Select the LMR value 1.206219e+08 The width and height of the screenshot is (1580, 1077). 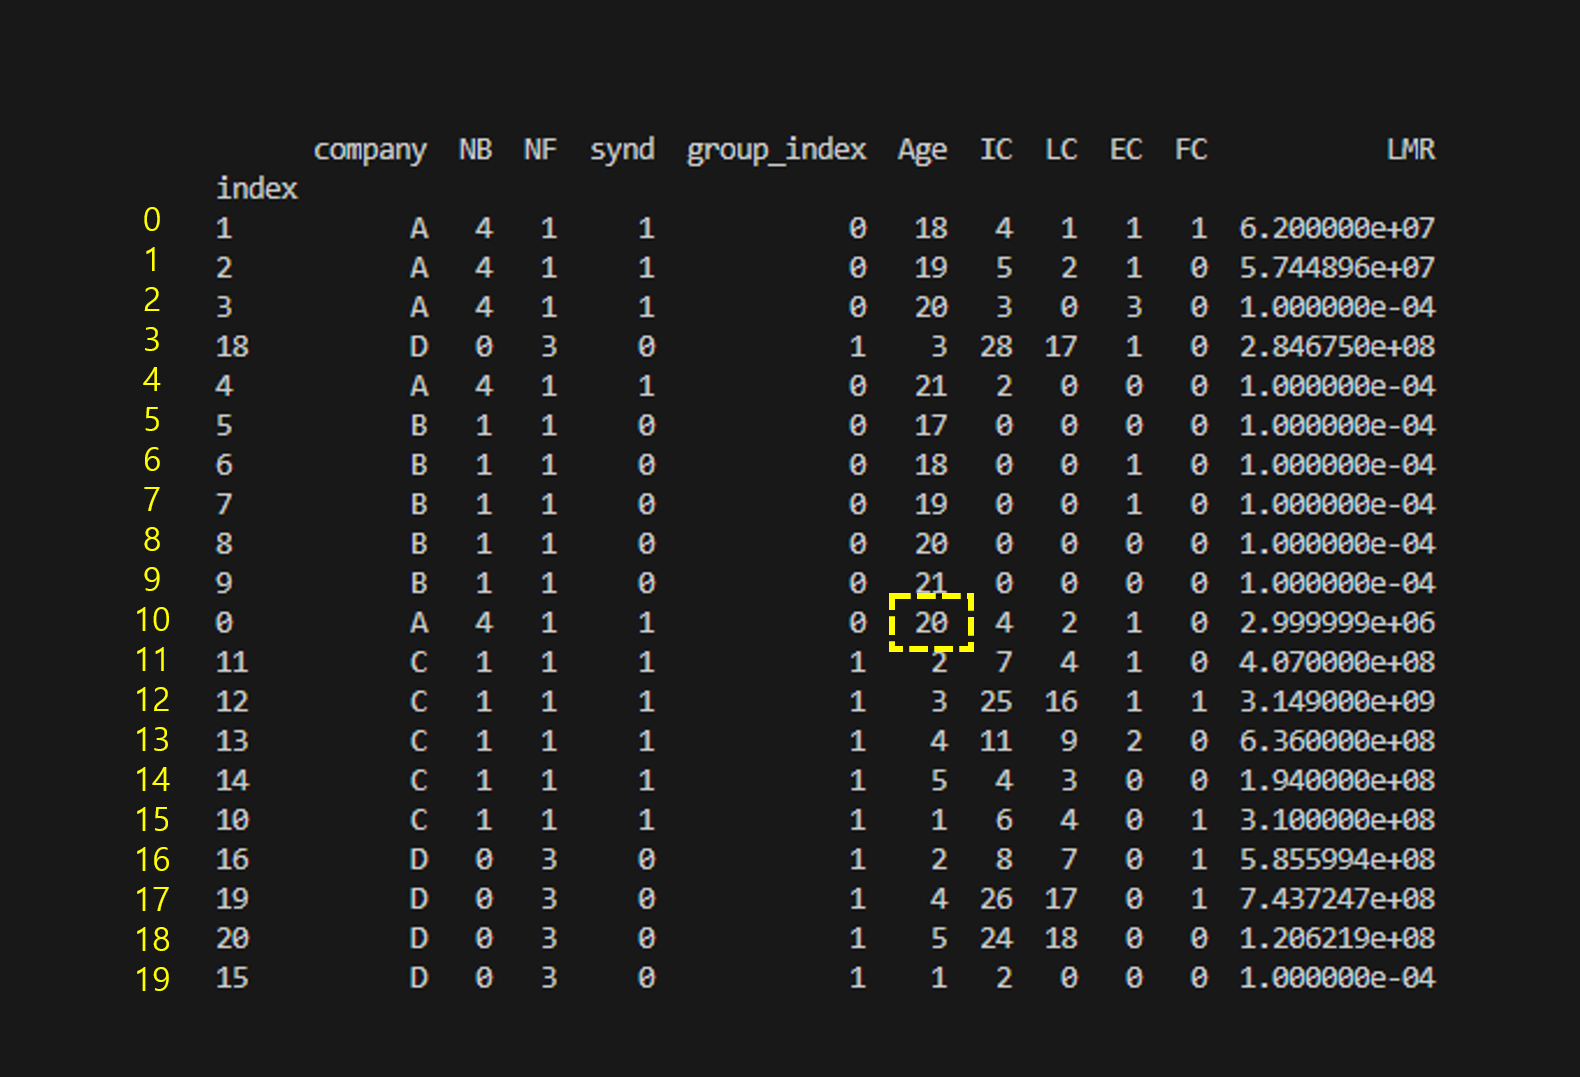point(1337,938)
